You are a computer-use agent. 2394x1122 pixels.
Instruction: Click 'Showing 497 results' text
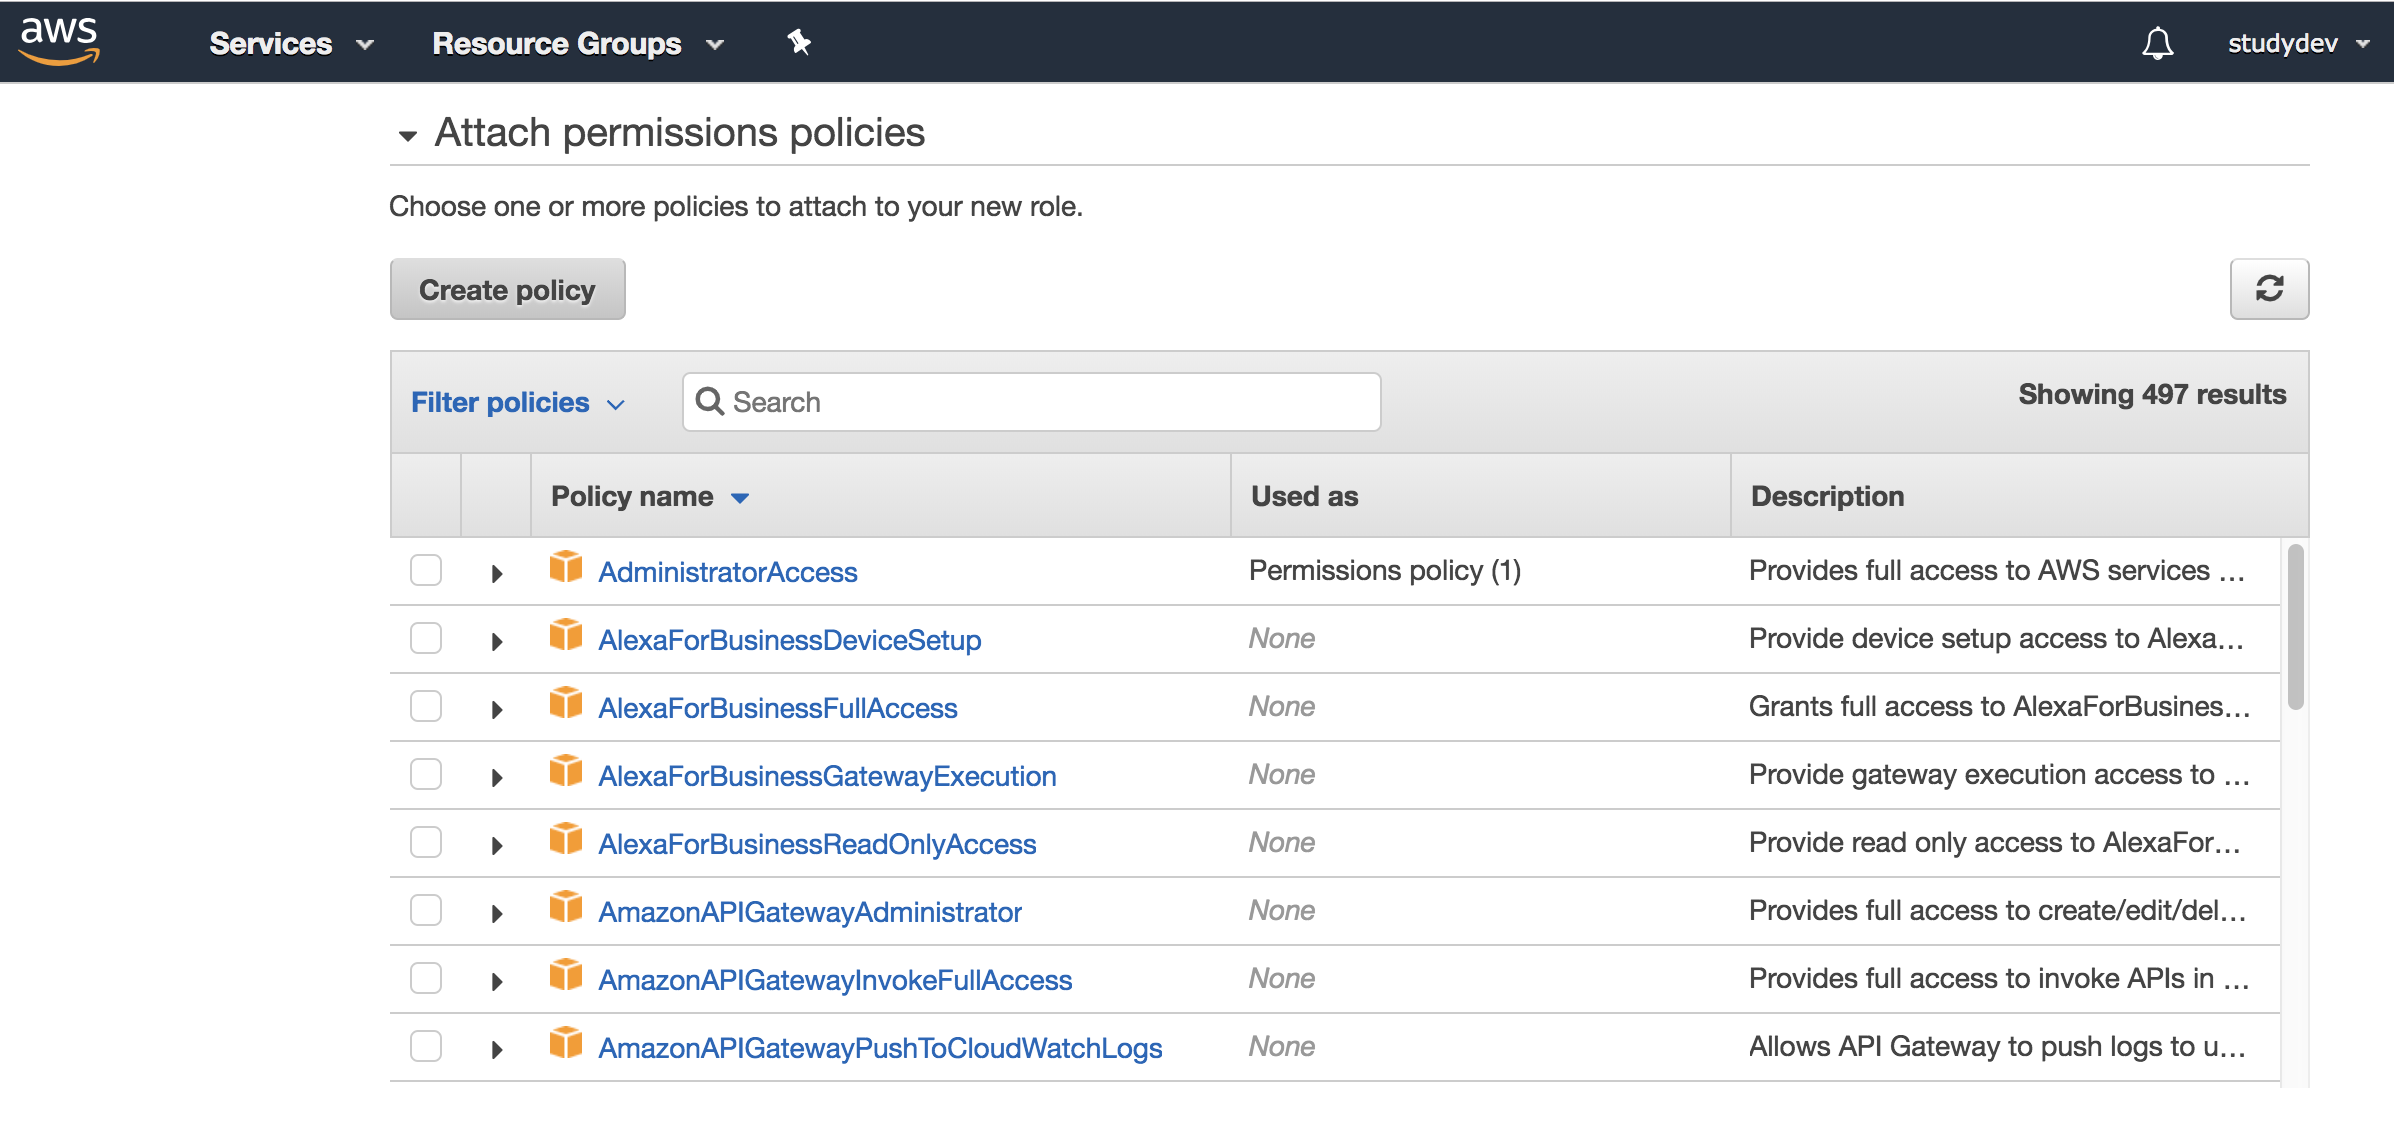click(2152, 395)
